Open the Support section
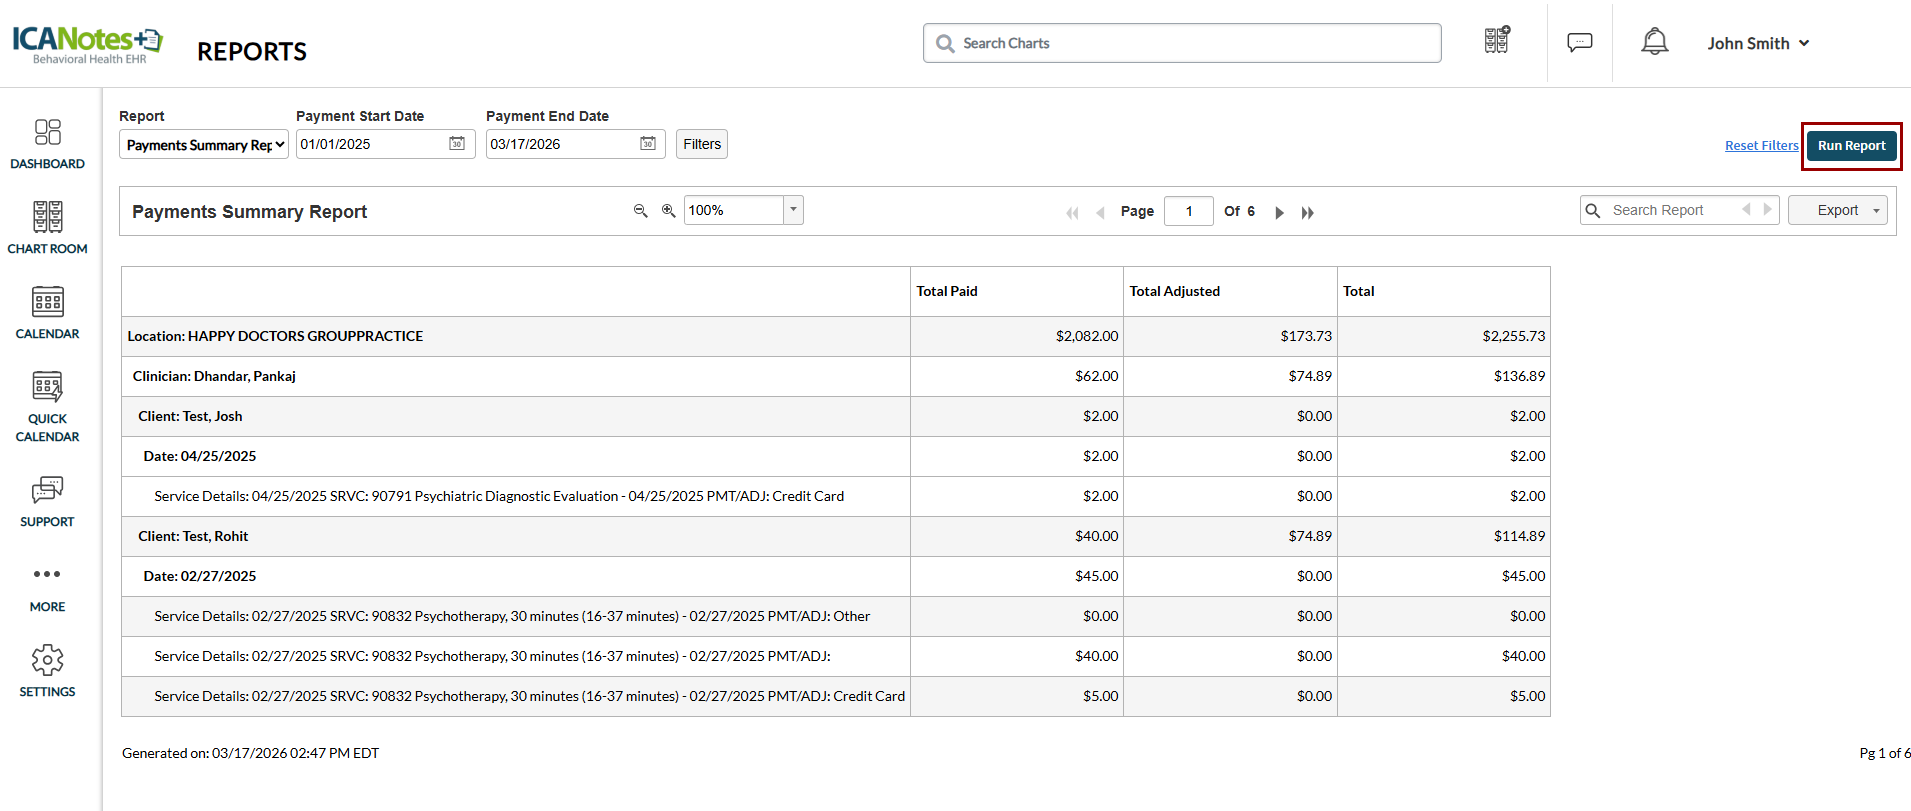 [47, 500]
